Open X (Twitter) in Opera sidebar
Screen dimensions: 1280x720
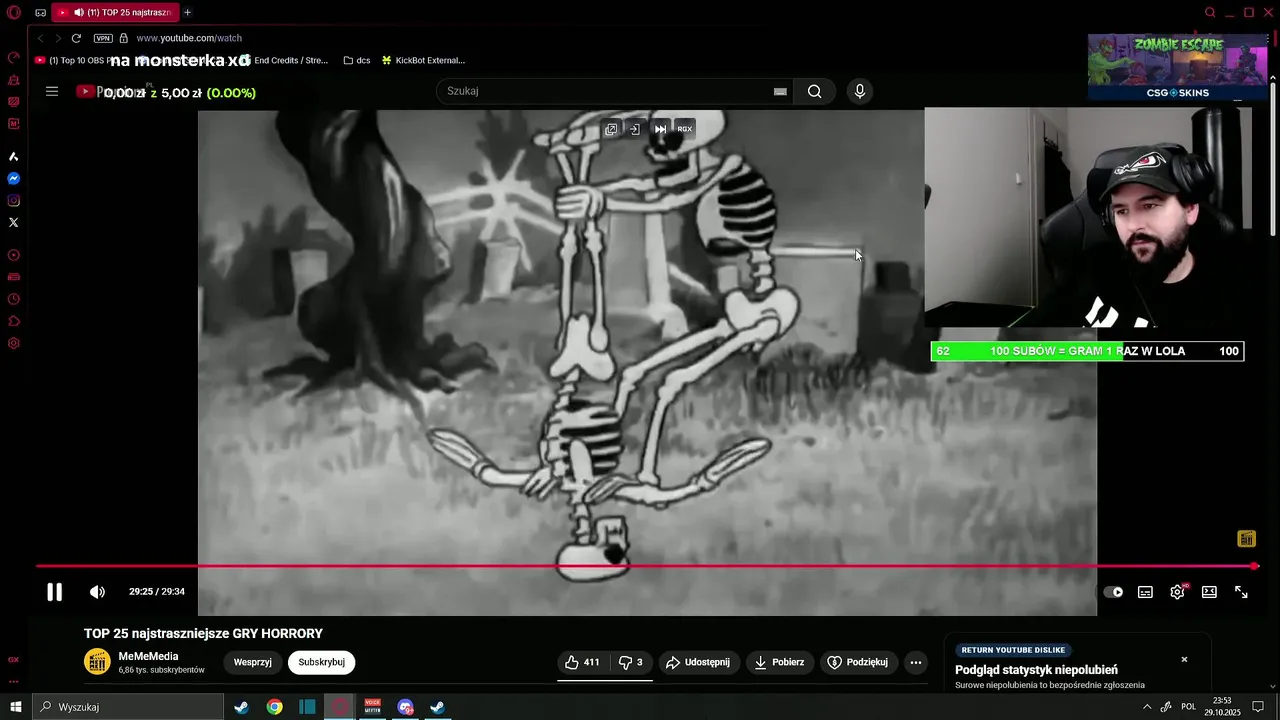(x=14, y=223)
